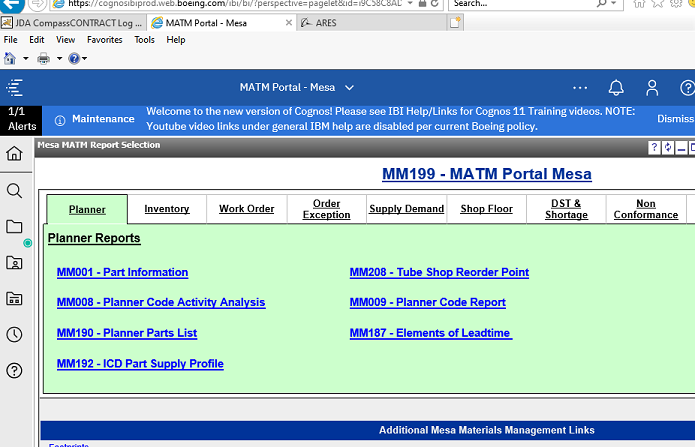This screenshot has width=695, height=447.
Task: Click the browser Home toolbar icon
Action: pos(10,58)
